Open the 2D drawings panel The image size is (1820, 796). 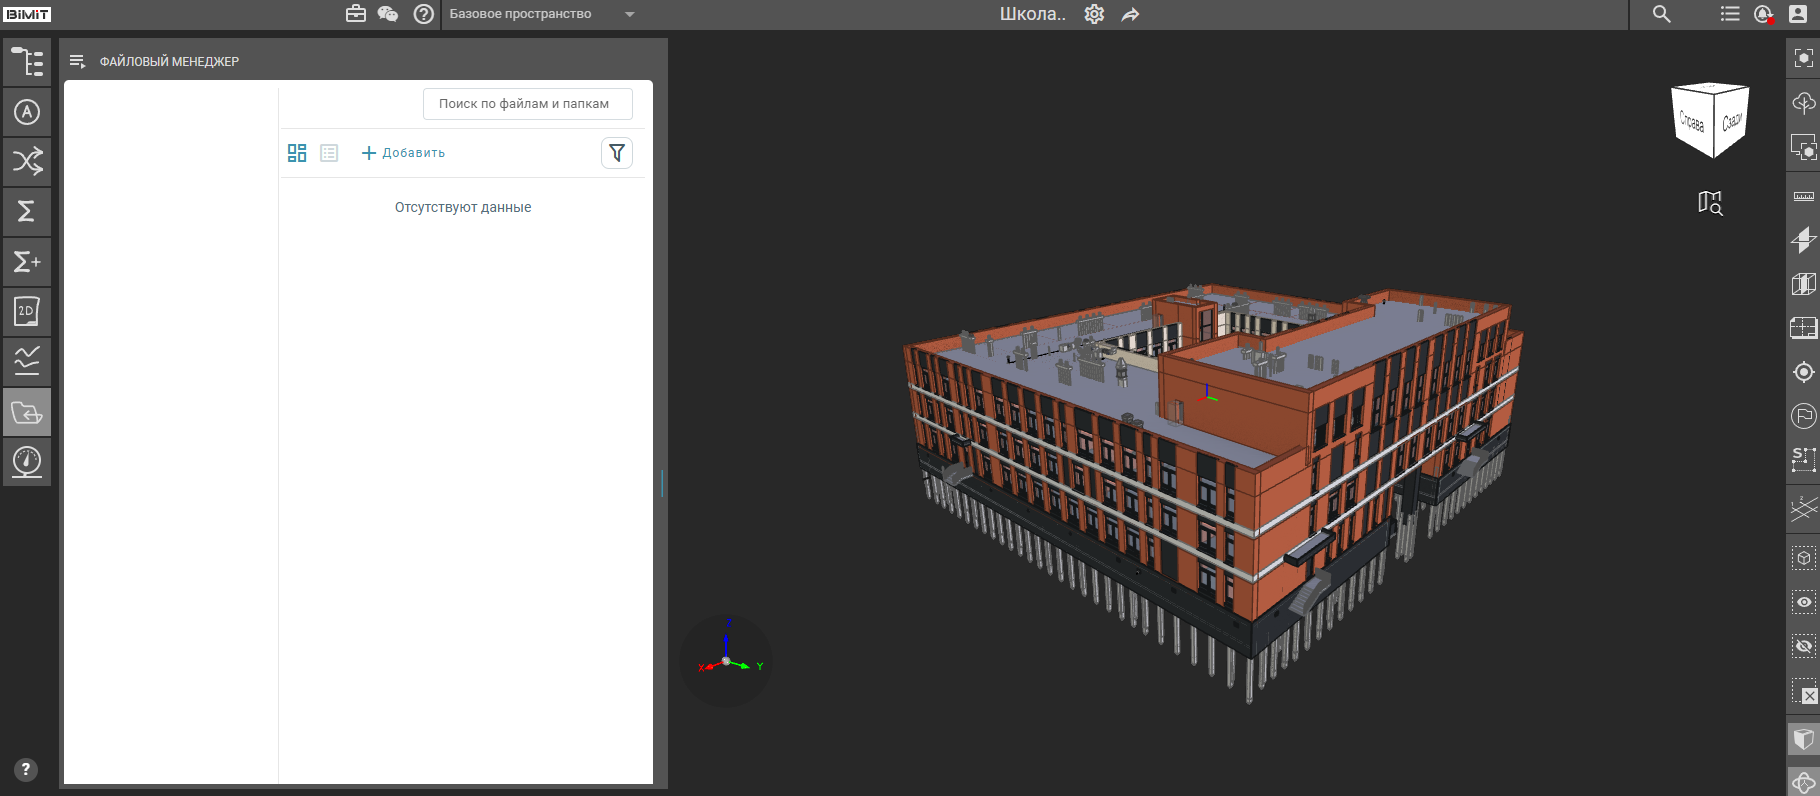(x=27, y=312)
